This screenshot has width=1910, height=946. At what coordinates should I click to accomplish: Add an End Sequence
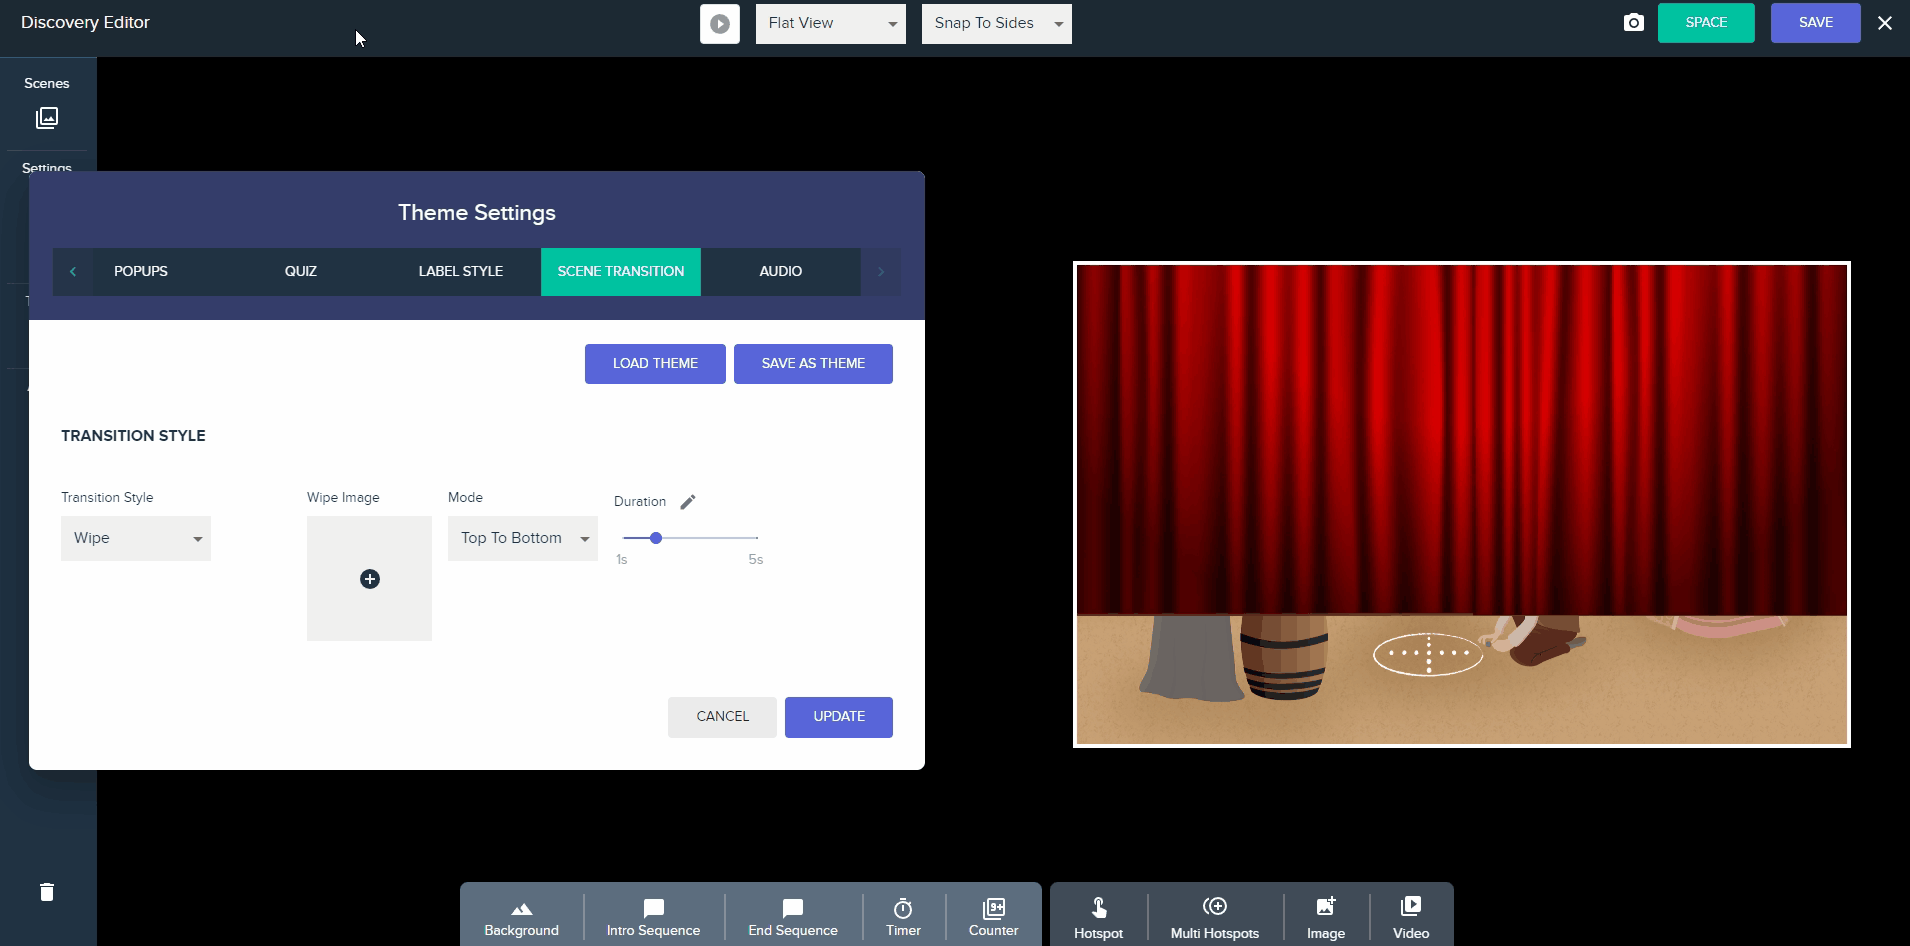(793, 918)
